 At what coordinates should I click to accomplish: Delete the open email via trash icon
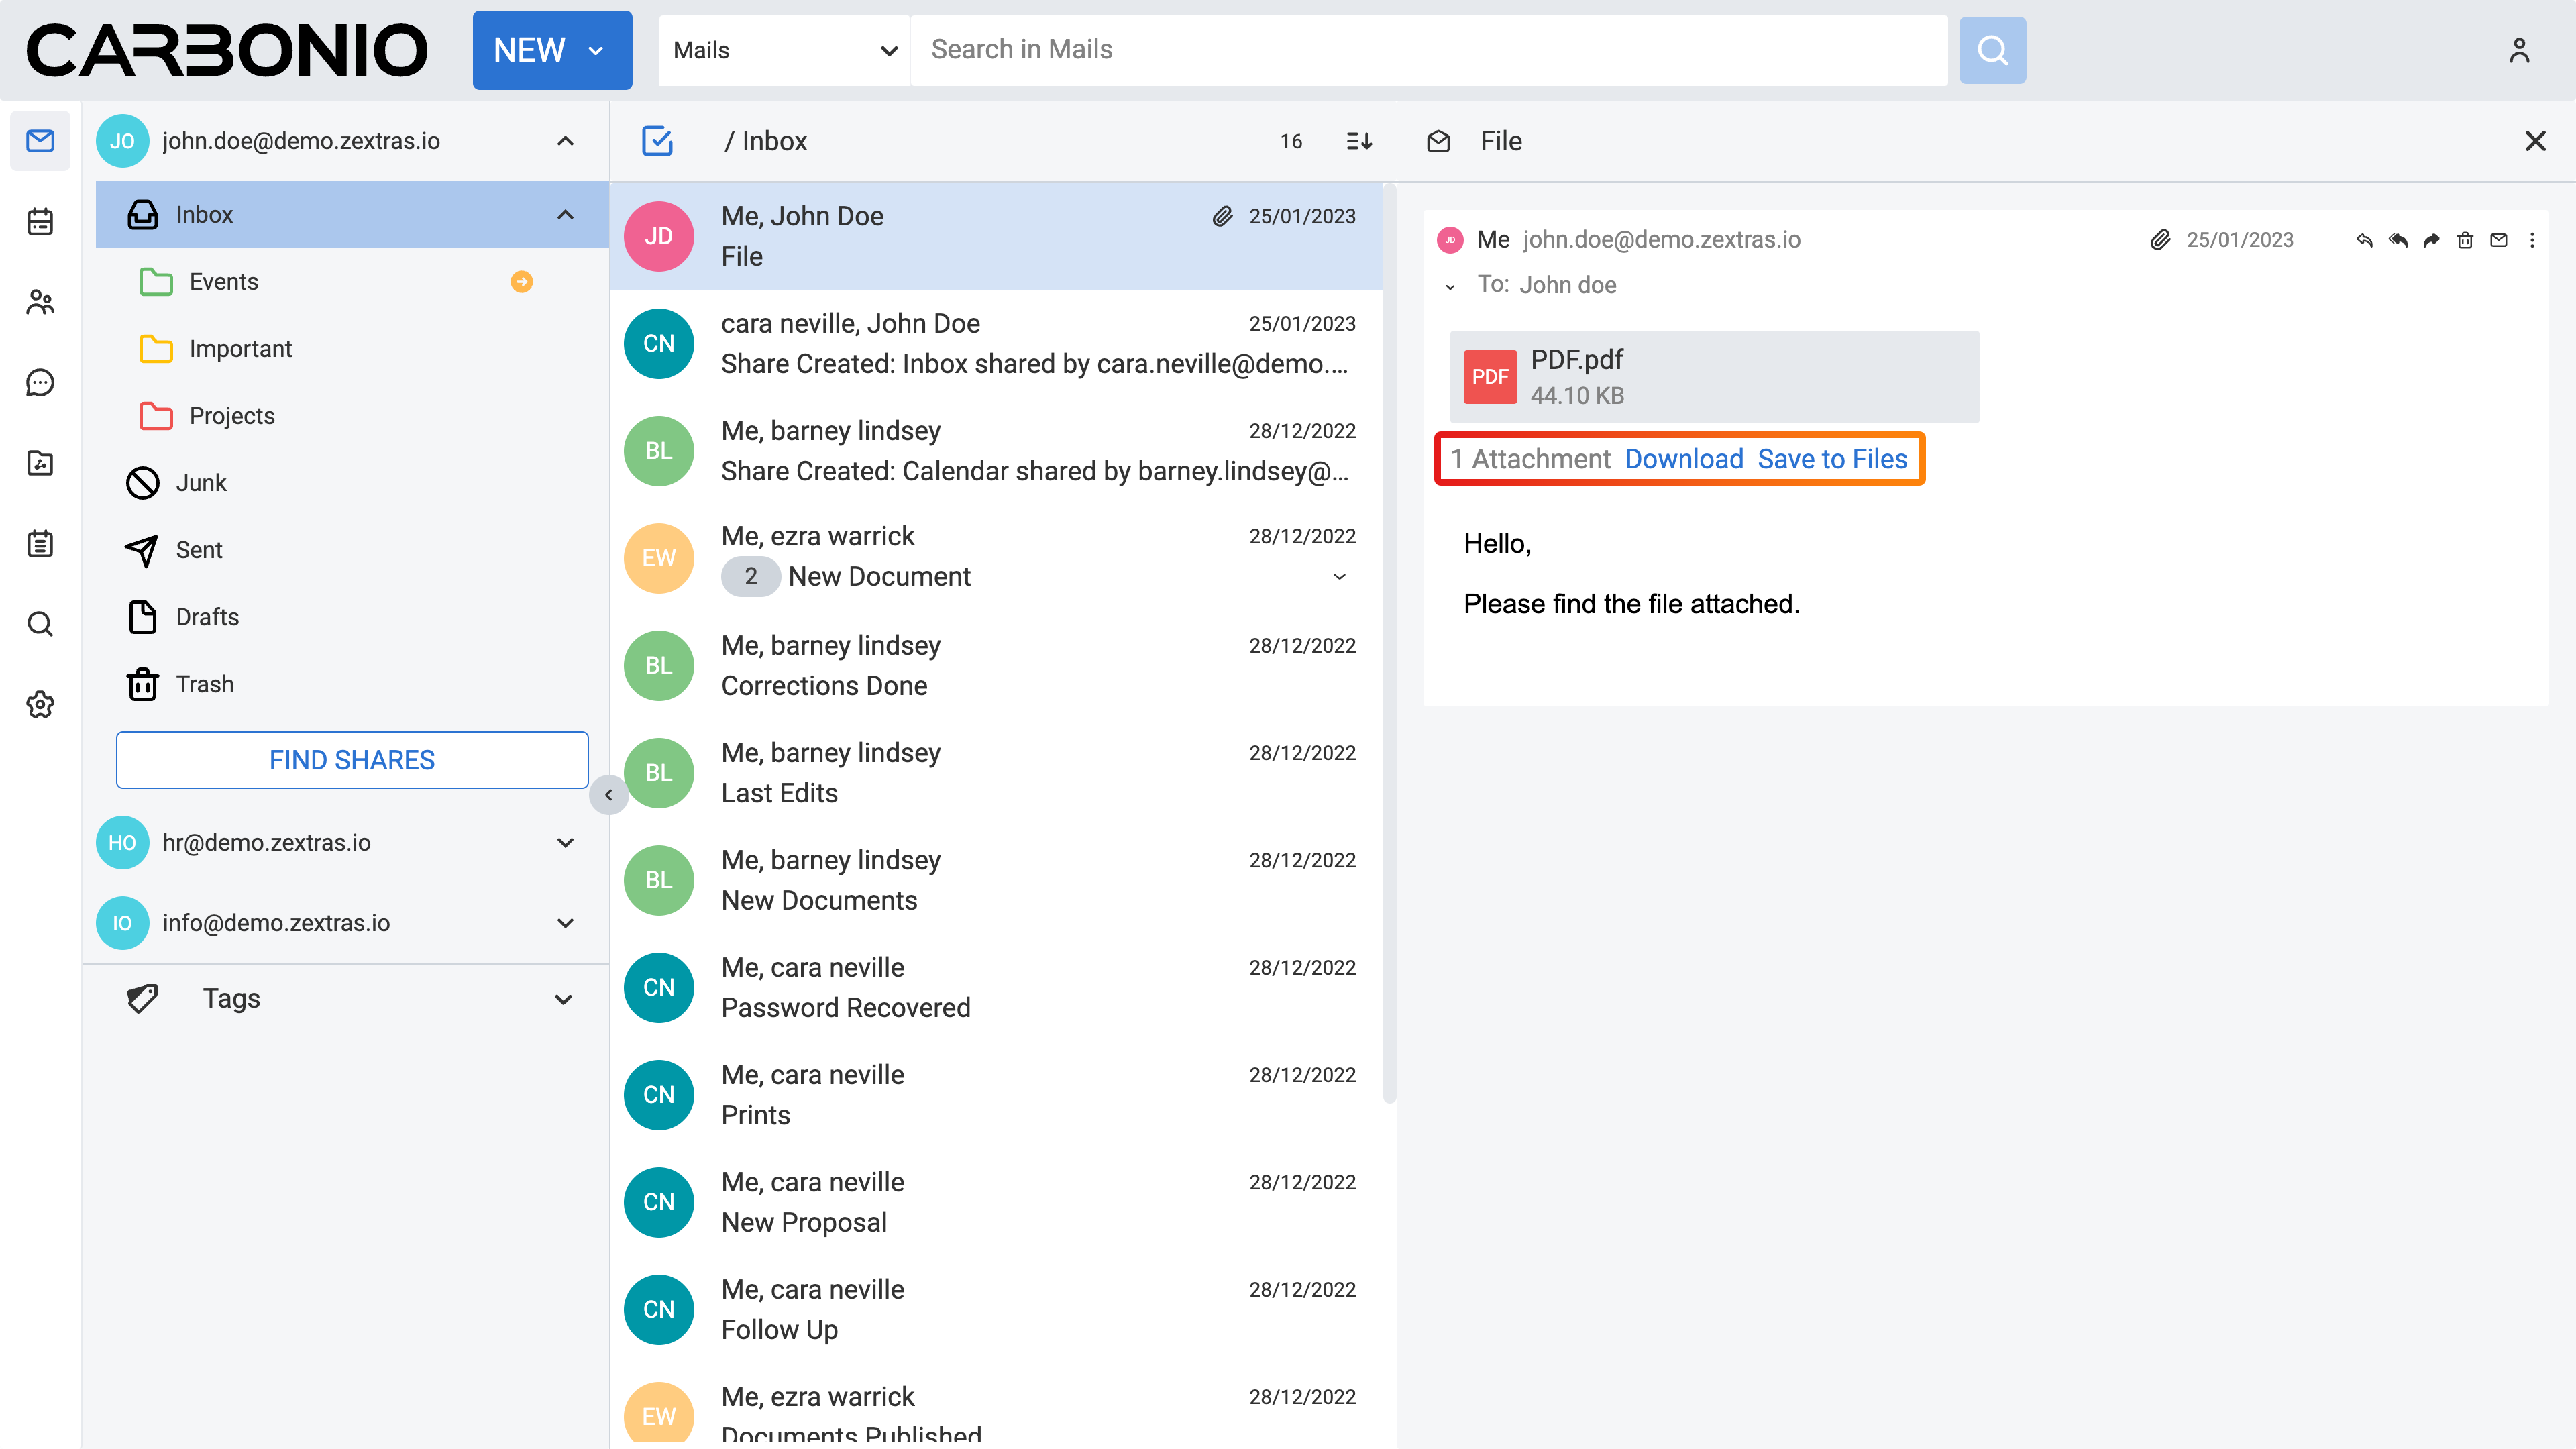(x=2465, y=240)
